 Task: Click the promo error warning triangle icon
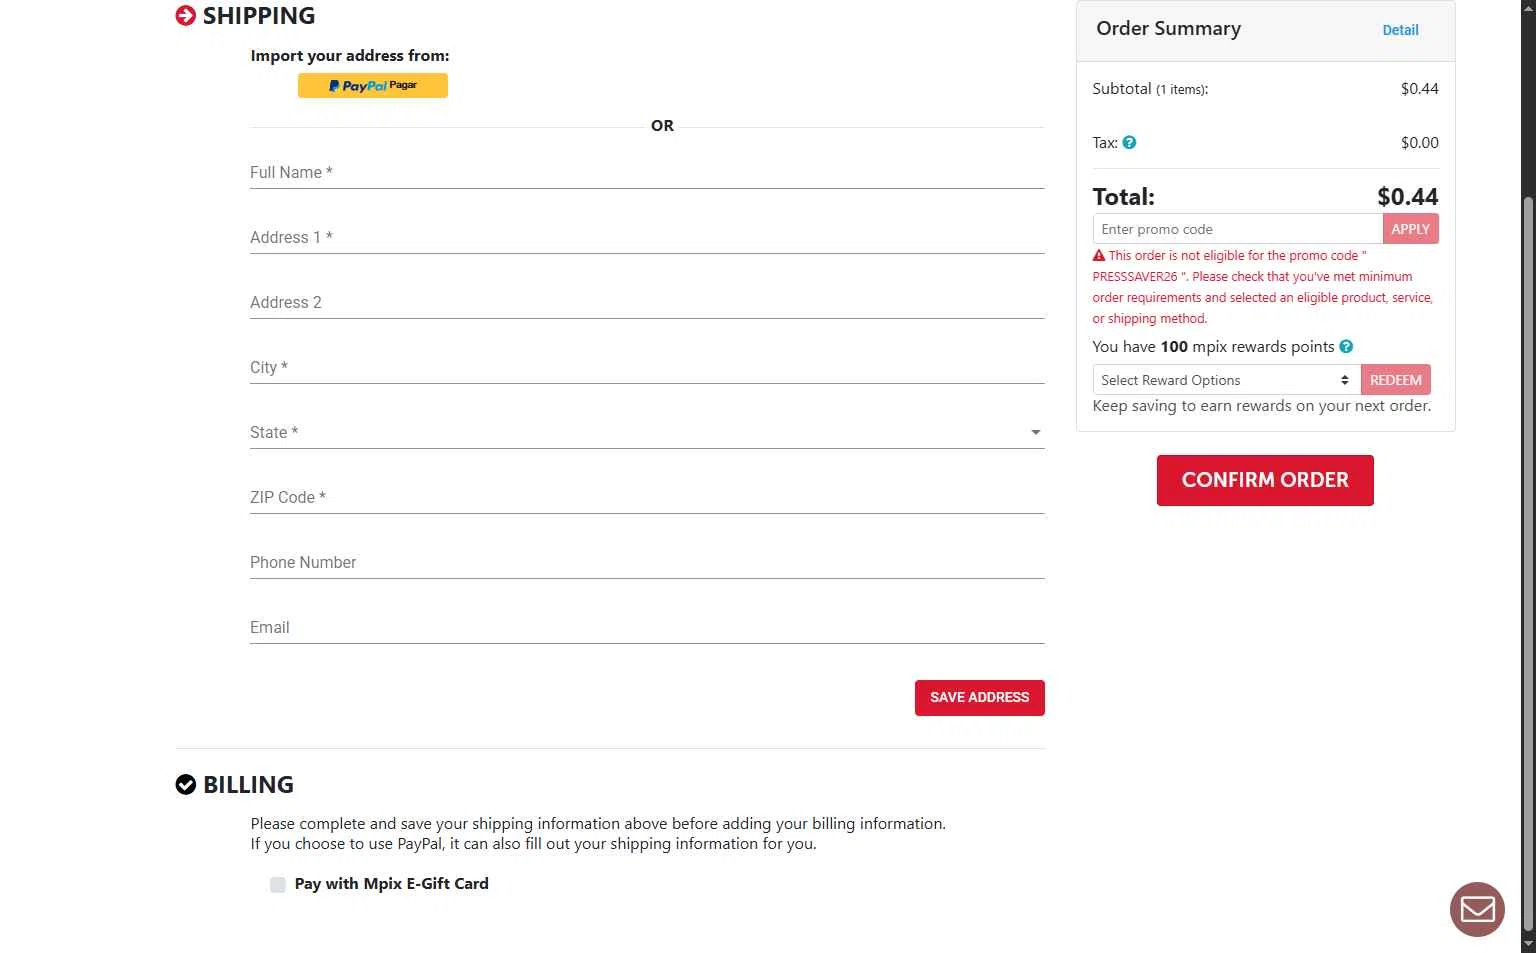pos(1099,256)
